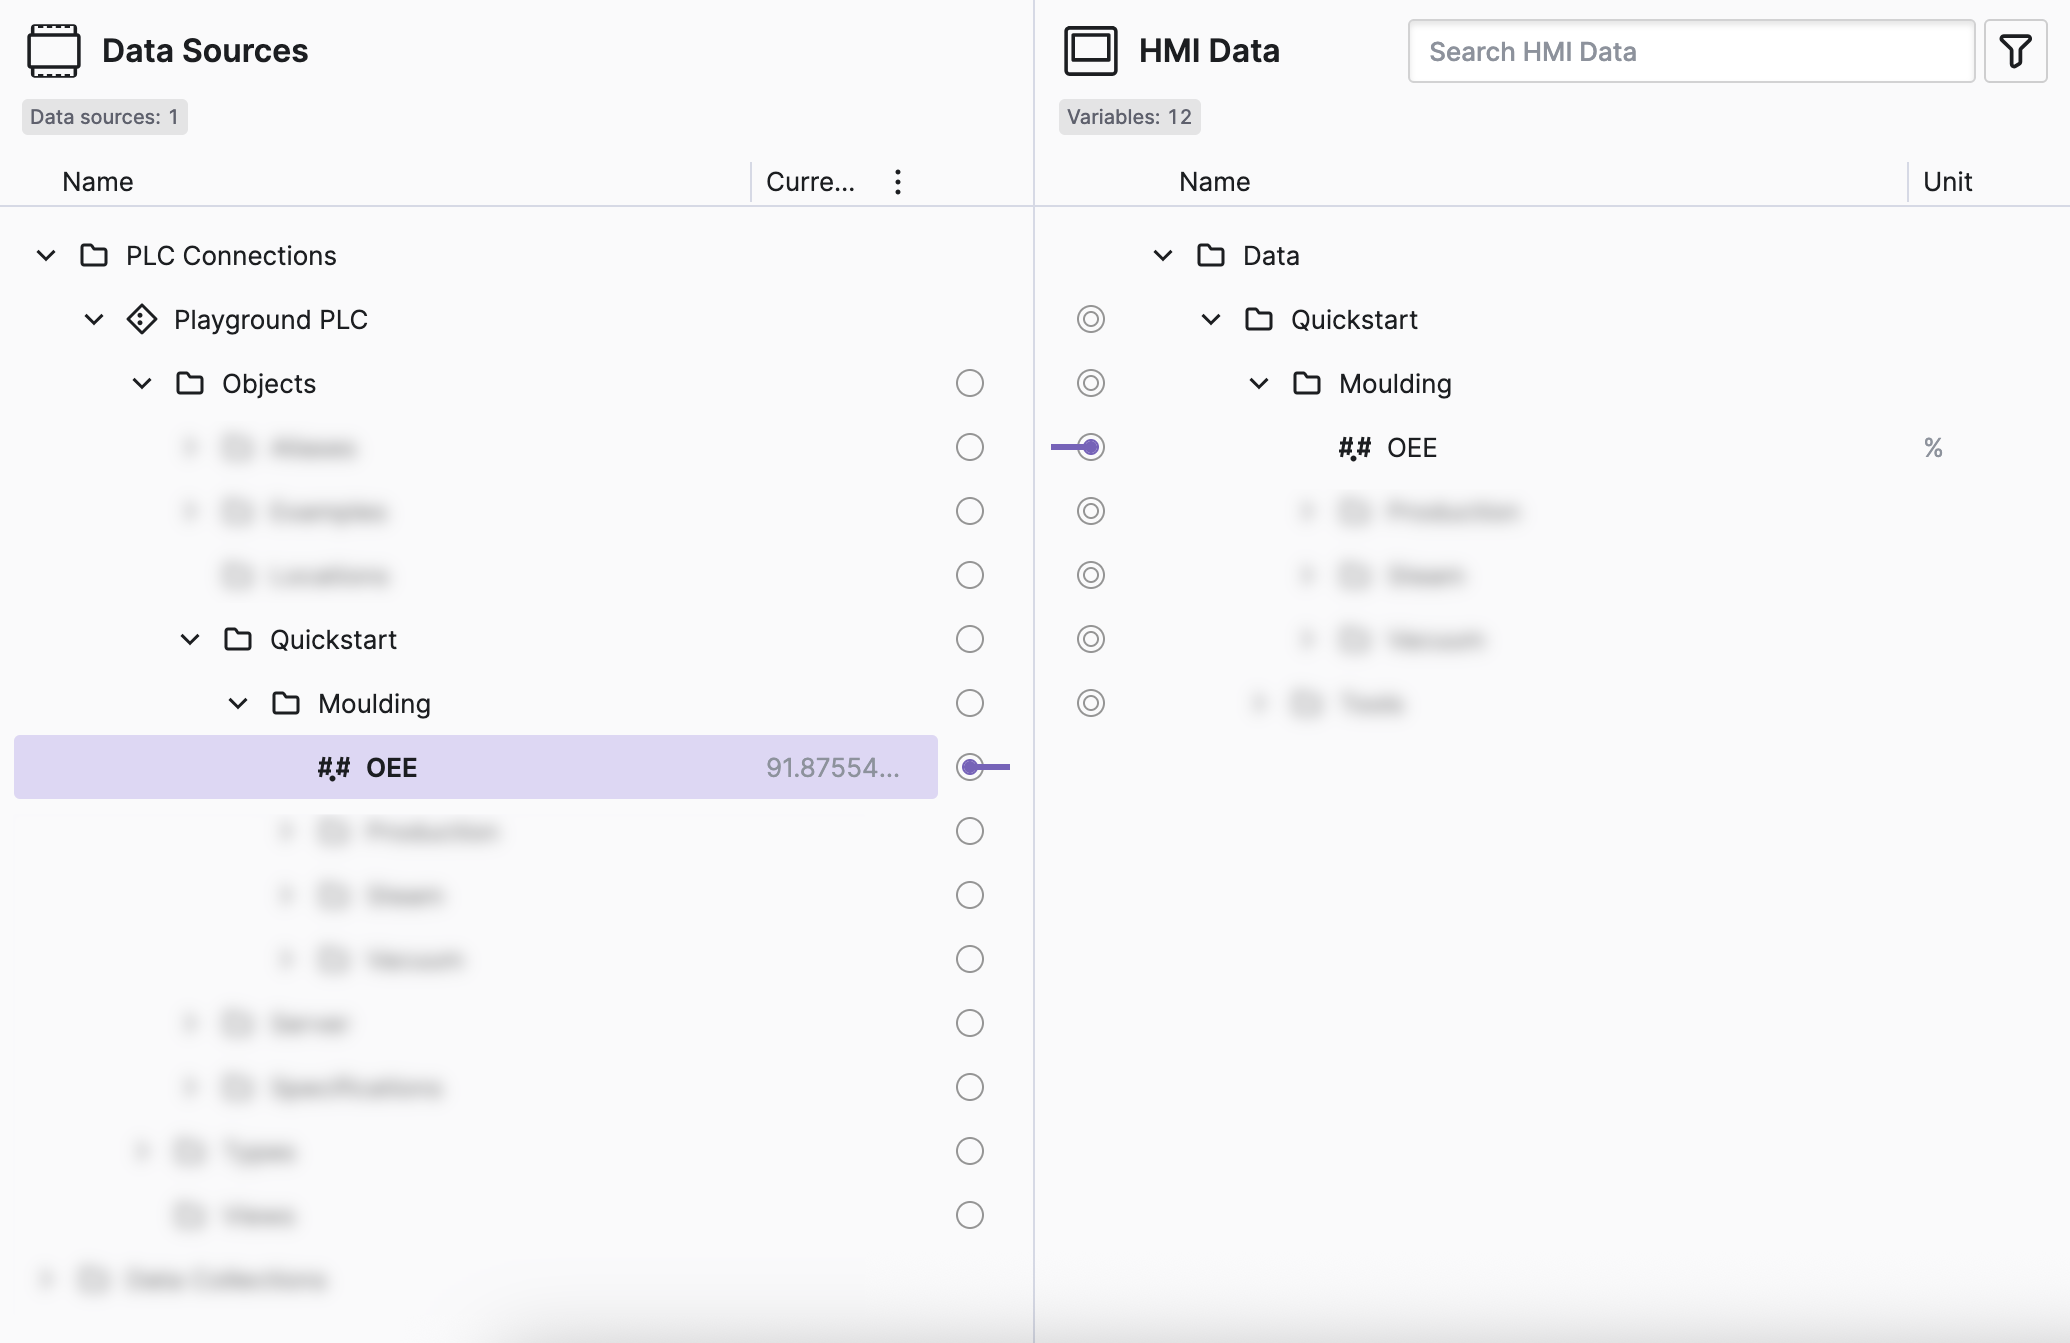The width and height of the screenshot is (2070, 1343).
Task: Click the Name column header in Data Sources
Action: pyautogui.click(x=98, y=182)
